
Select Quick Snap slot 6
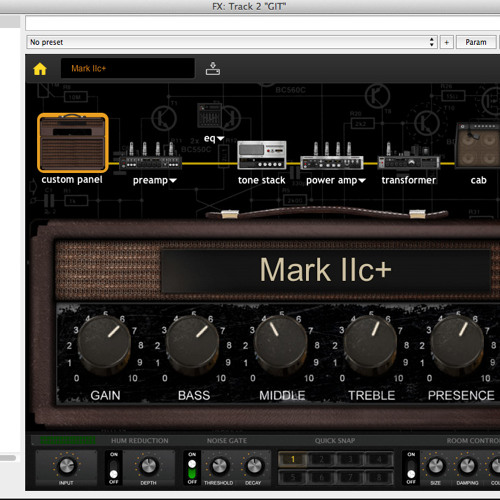[x=322, y=477]
